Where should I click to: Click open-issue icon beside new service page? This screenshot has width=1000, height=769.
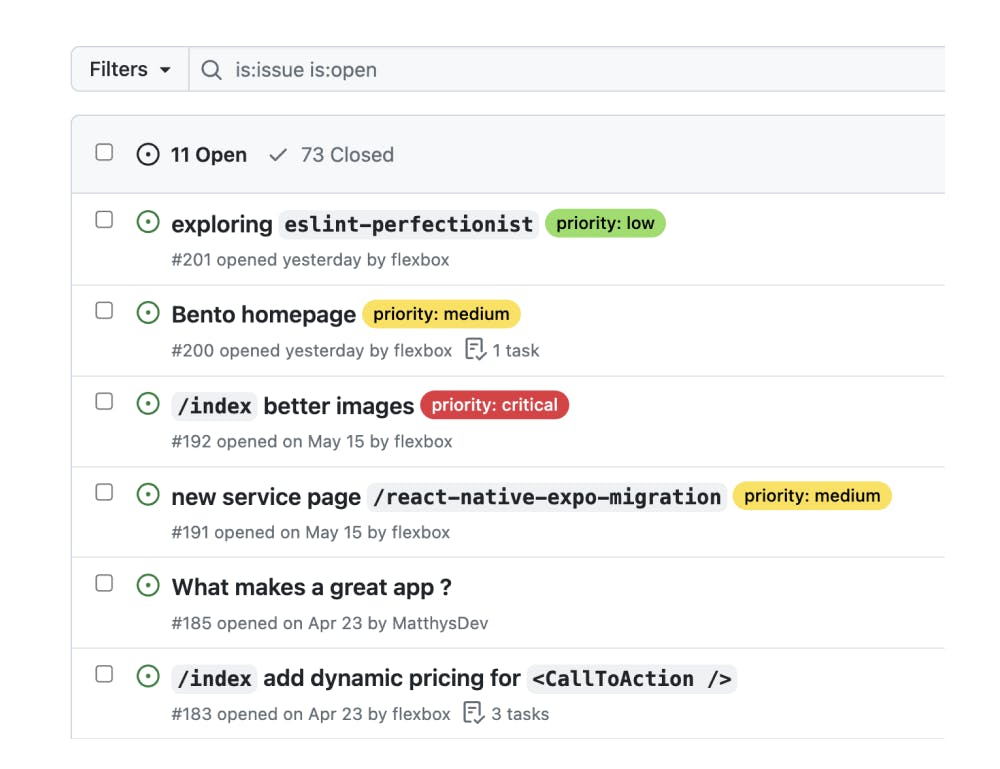click(x=148, y=495)
